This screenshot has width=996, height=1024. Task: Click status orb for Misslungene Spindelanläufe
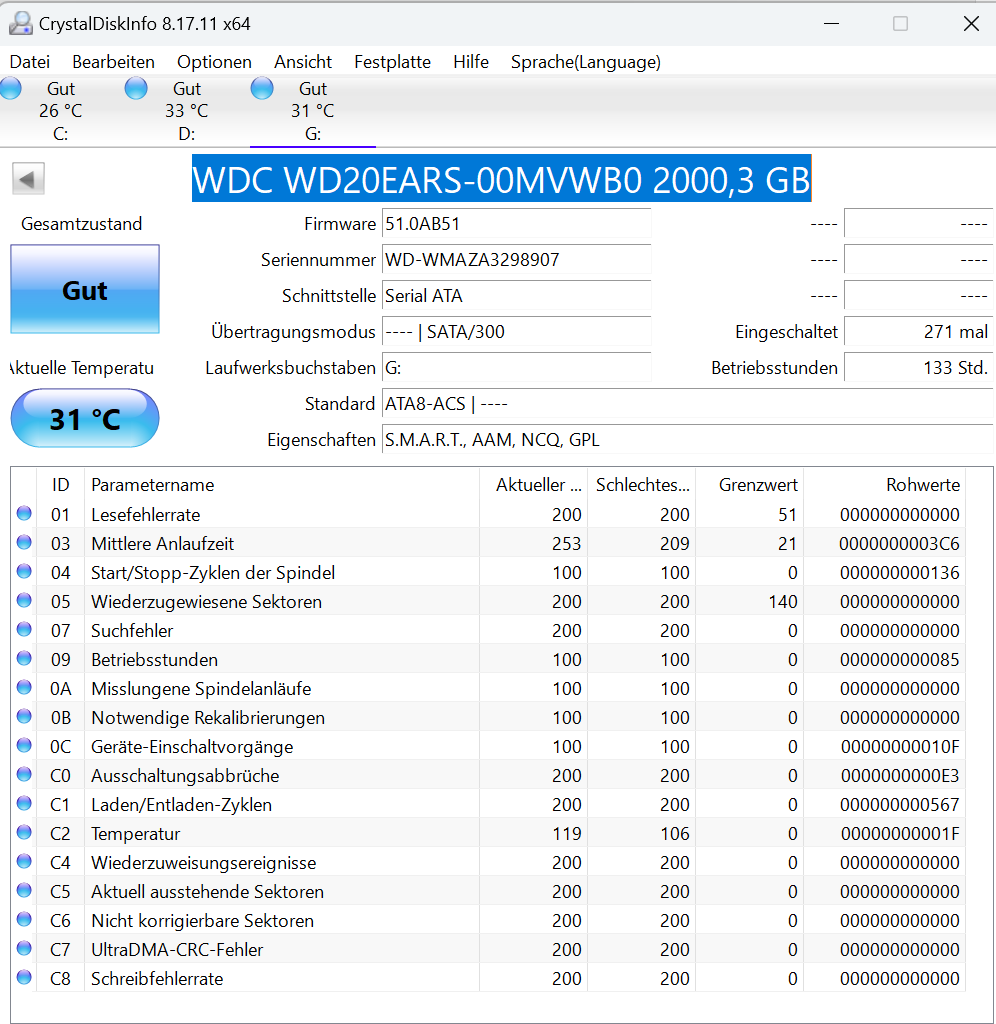[24, 687]
